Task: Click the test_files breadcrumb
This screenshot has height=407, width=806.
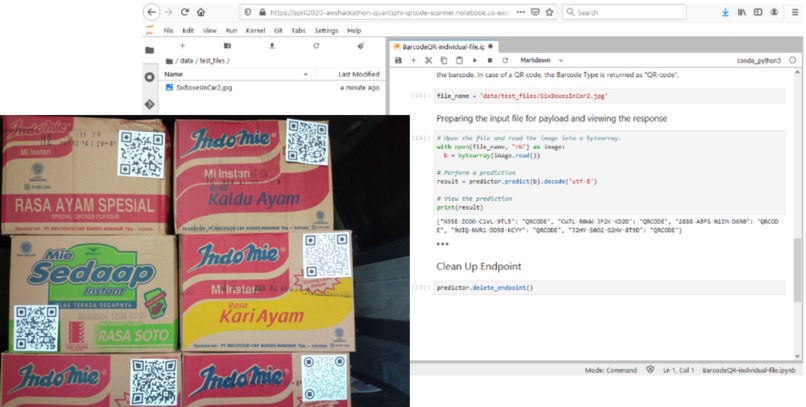Action: [212, 61]
